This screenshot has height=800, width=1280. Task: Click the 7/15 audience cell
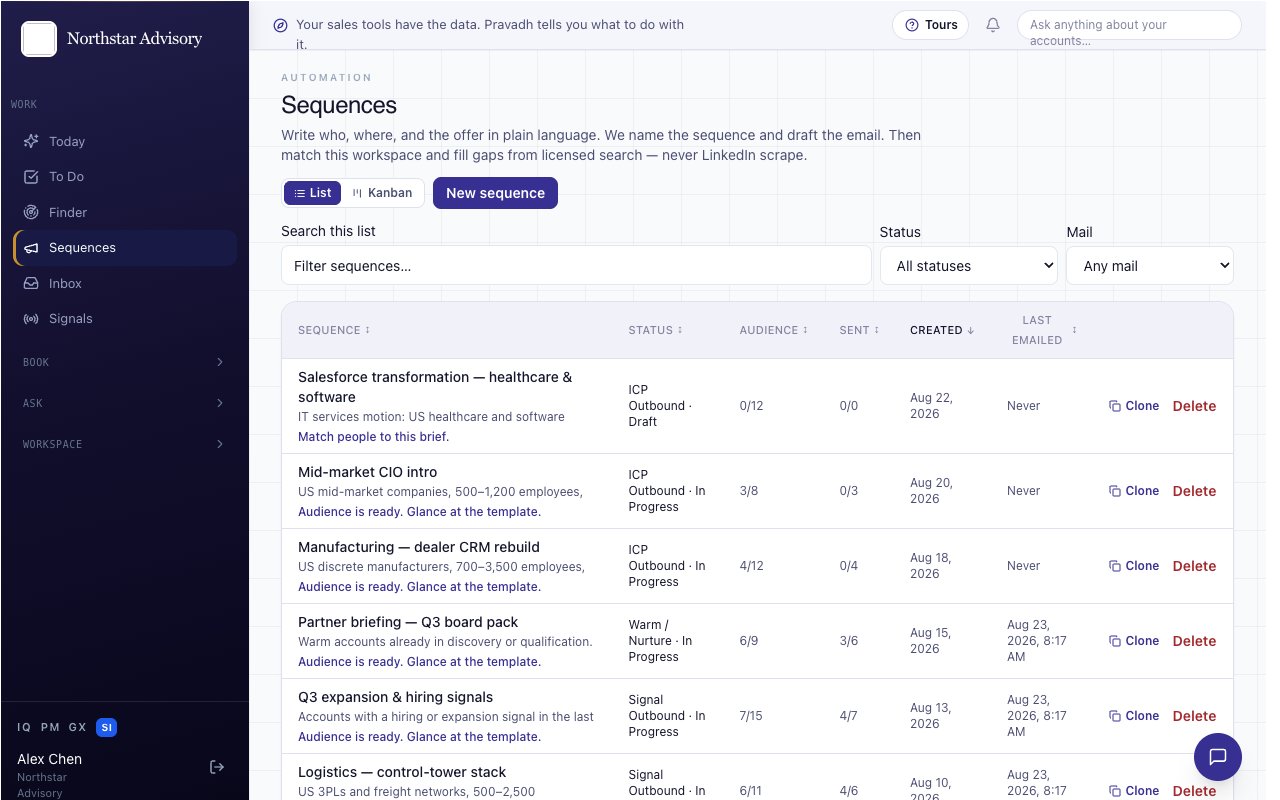pos(751,716)
